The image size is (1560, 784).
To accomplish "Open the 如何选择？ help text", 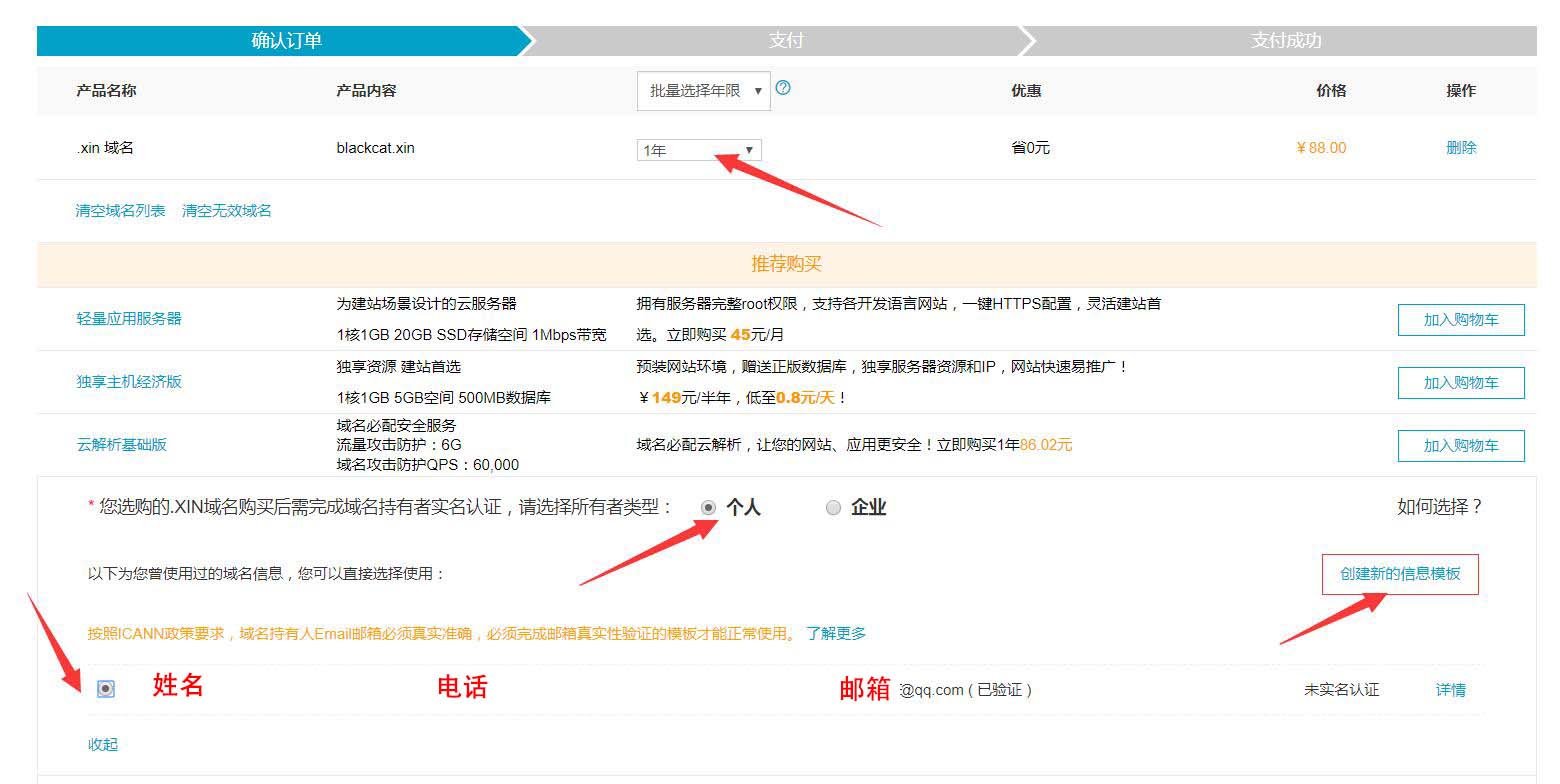I will tap(1439, 507).
